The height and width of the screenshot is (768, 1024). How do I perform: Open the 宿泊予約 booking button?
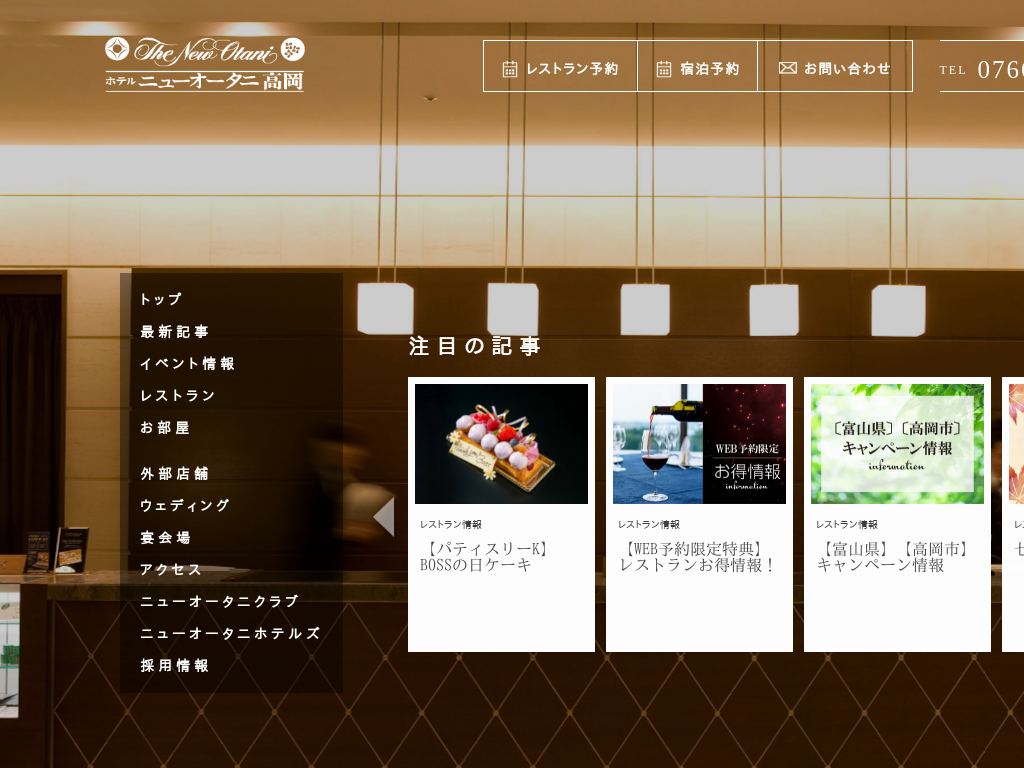coord(698,67)
